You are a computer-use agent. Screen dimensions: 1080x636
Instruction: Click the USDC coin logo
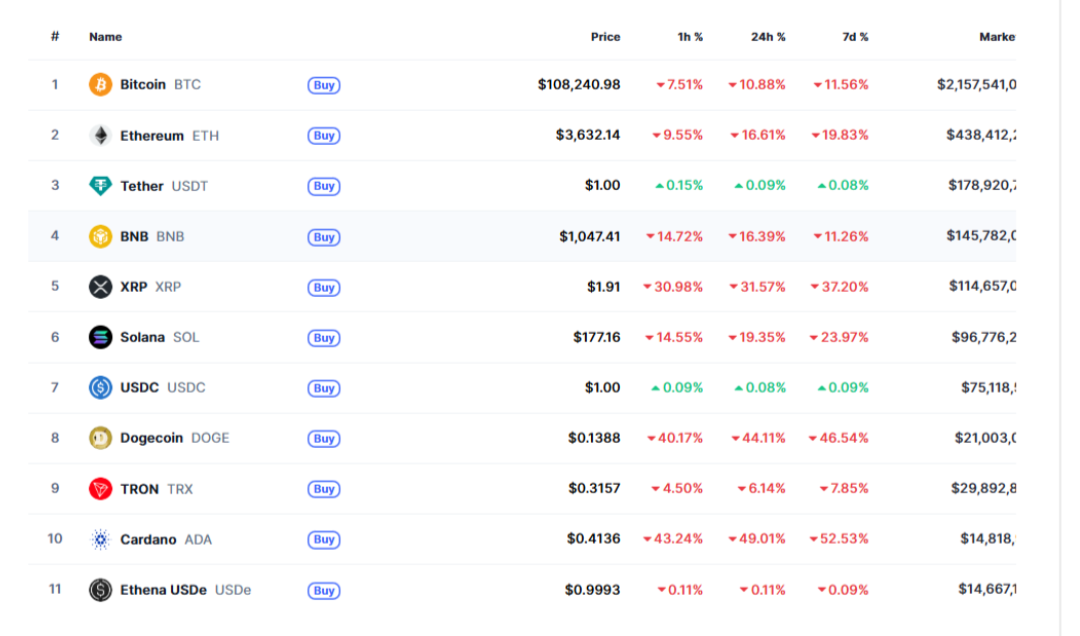click(x=101, y=388)
